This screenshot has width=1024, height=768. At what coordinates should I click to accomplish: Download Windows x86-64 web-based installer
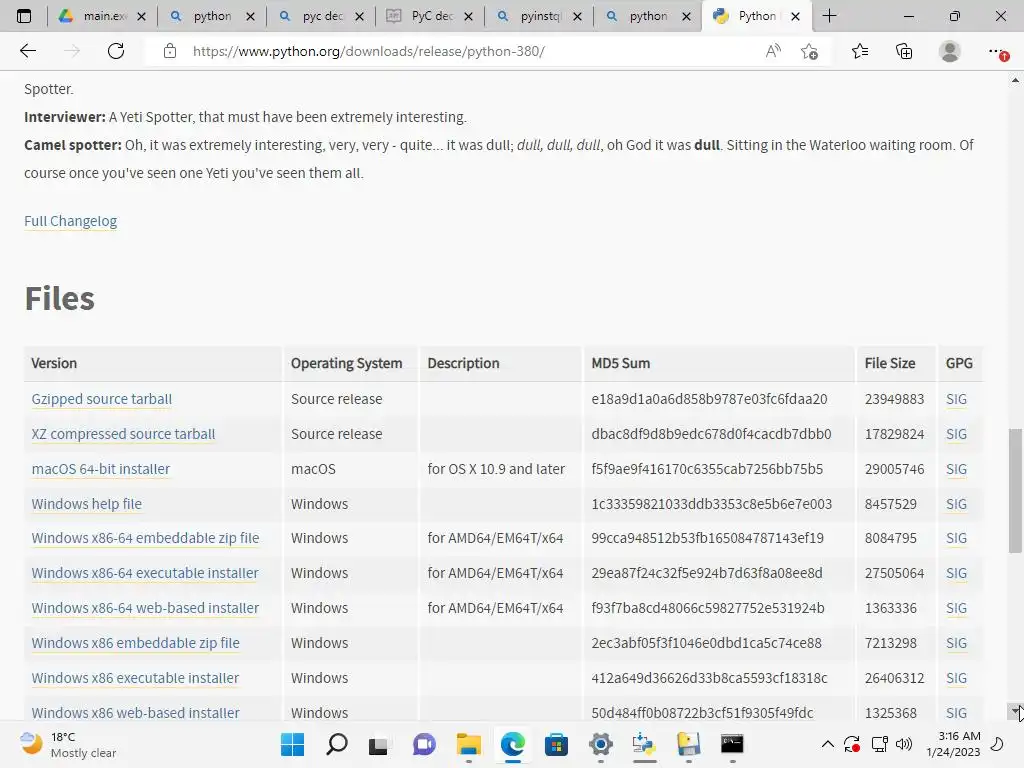pyautogui.click(x=145, y=608)
